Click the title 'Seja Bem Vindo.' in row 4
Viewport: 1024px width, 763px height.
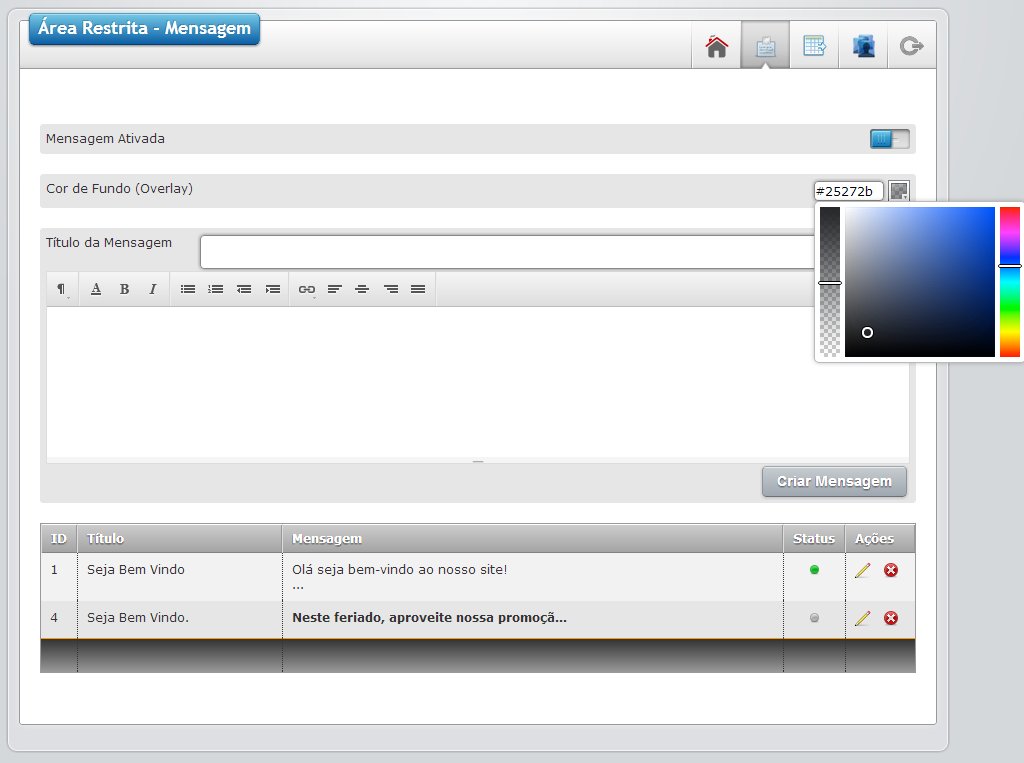coord(138,617)
